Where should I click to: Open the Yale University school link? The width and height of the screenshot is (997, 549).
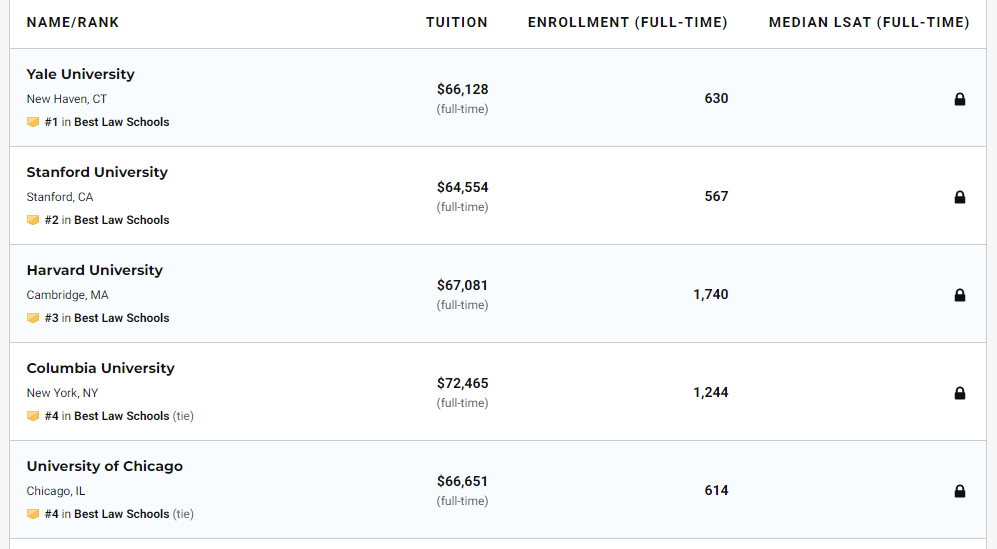pos(80,74)
